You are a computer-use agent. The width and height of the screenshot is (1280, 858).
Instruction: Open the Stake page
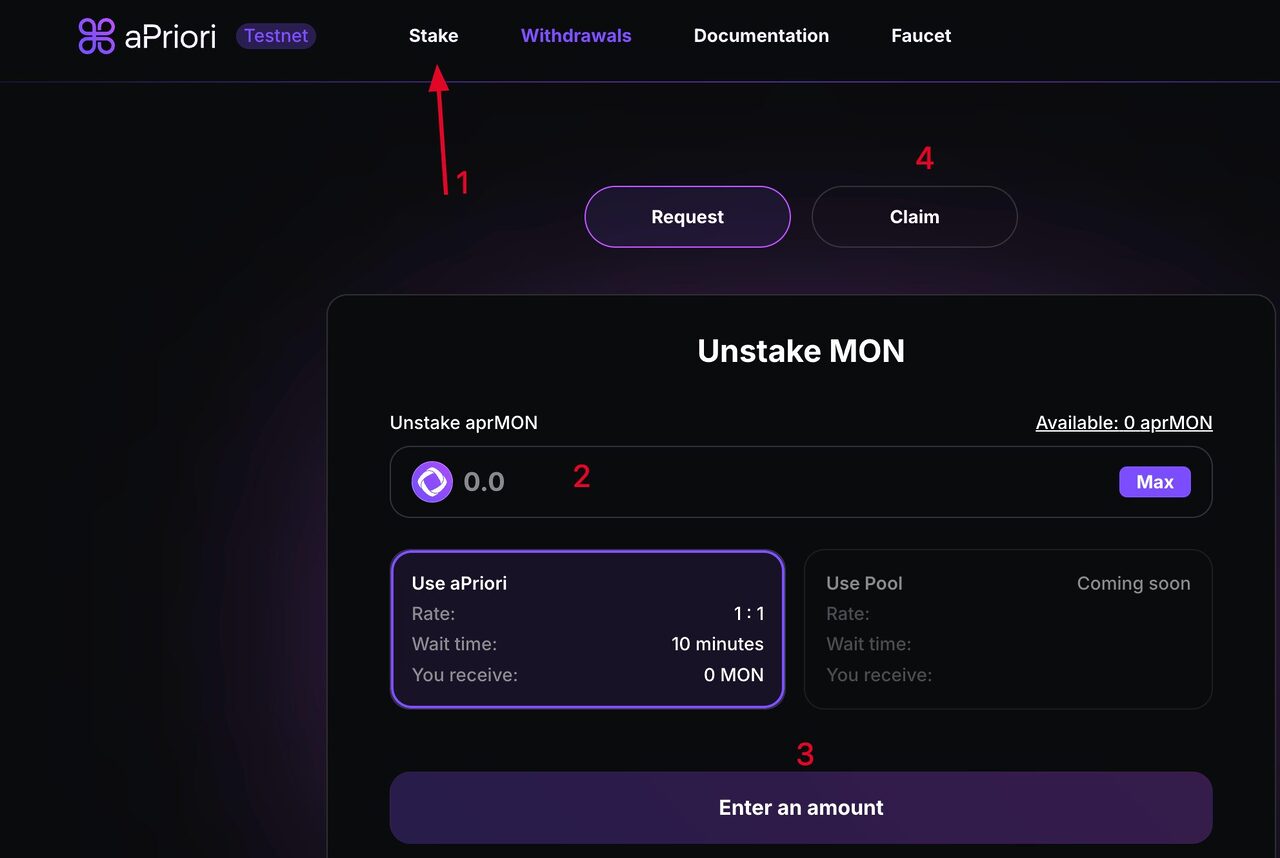tap(433, 36)
